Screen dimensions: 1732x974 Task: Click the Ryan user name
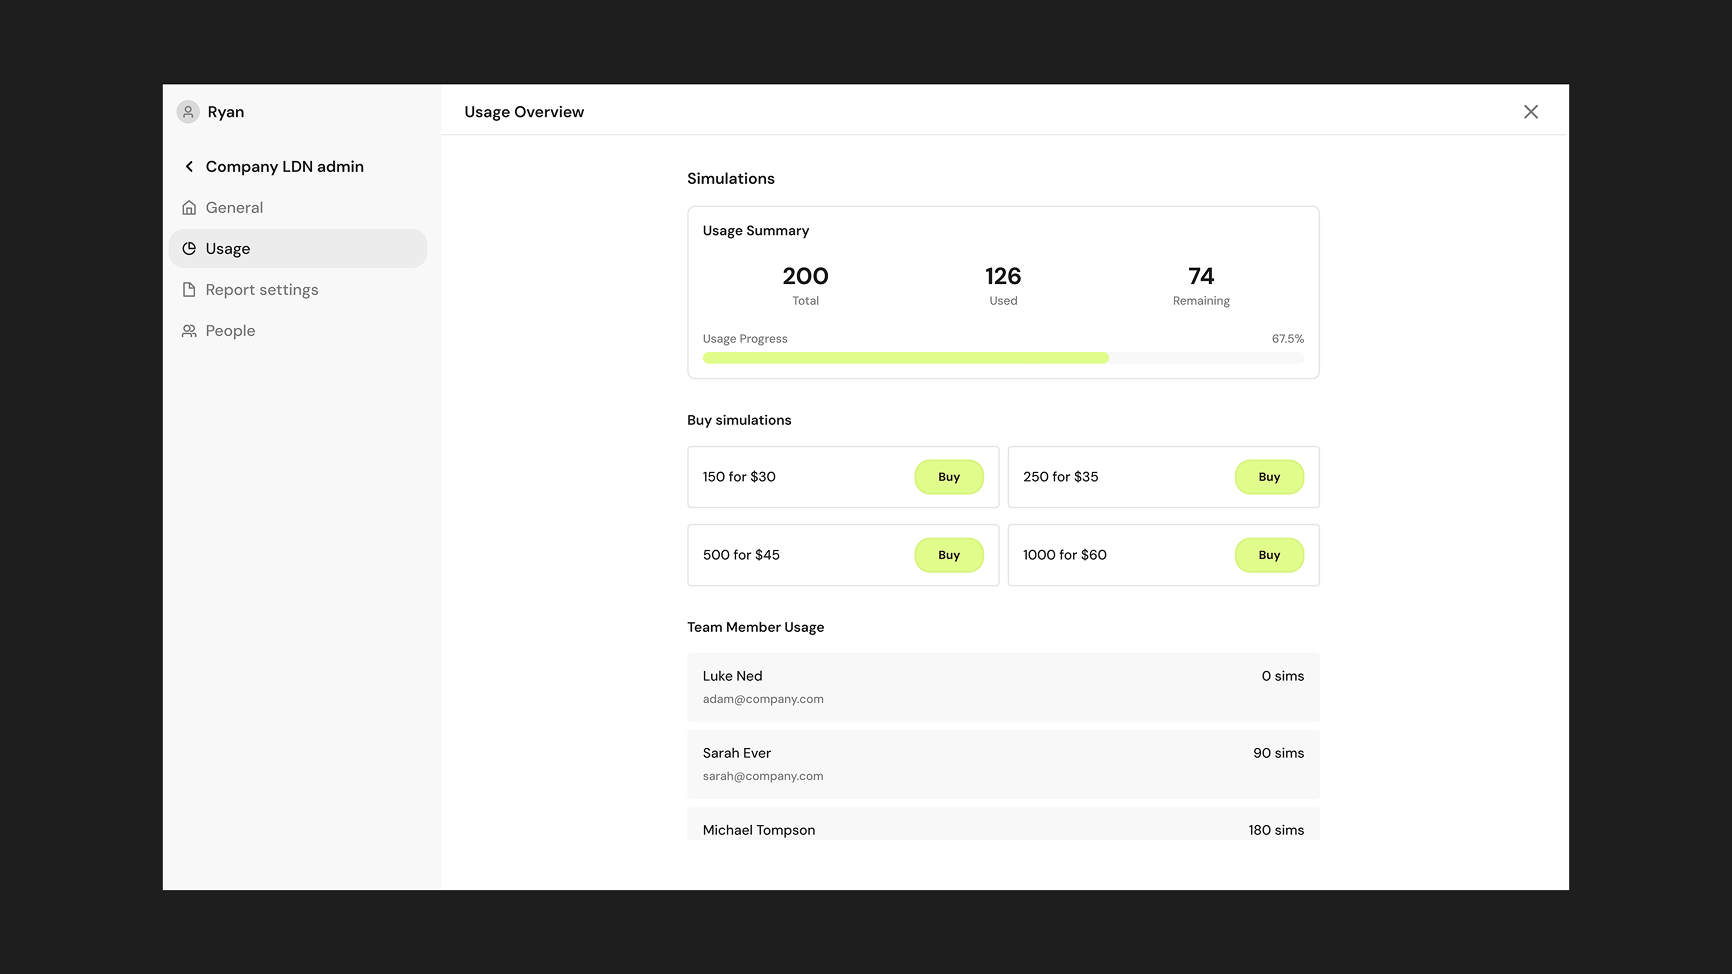pos(226,112)
